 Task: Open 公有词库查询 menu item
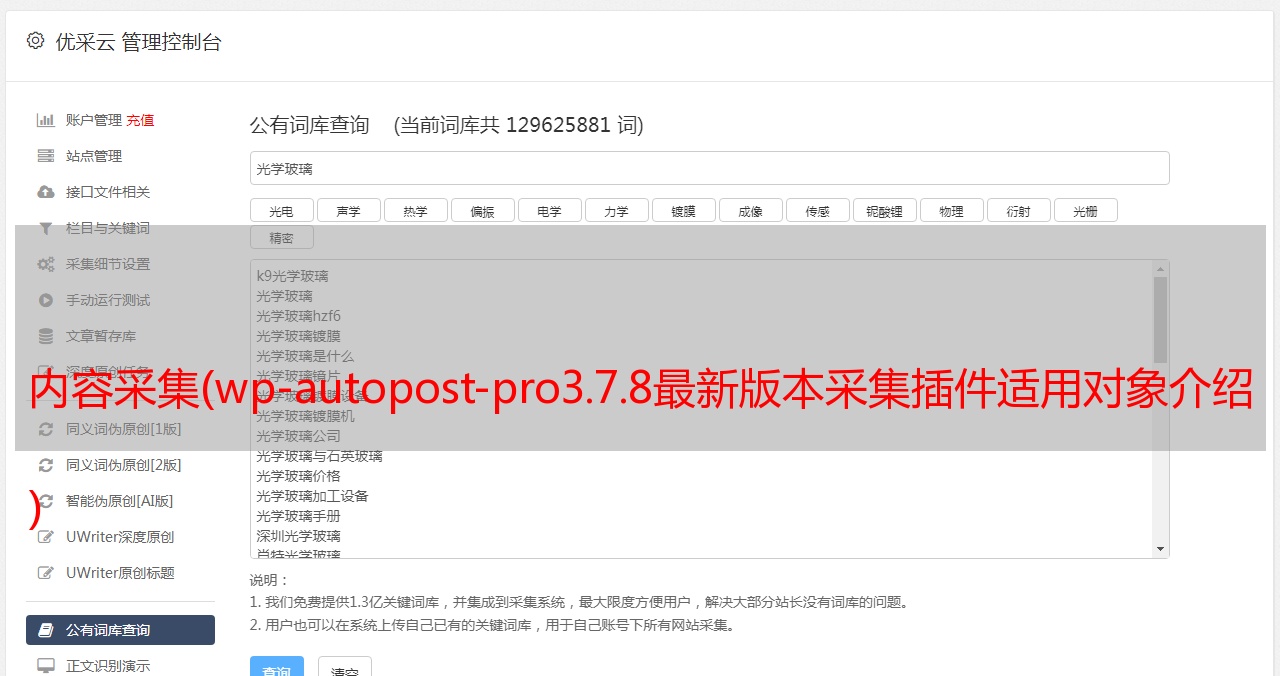pyautogui.click(x=120, y=630)
